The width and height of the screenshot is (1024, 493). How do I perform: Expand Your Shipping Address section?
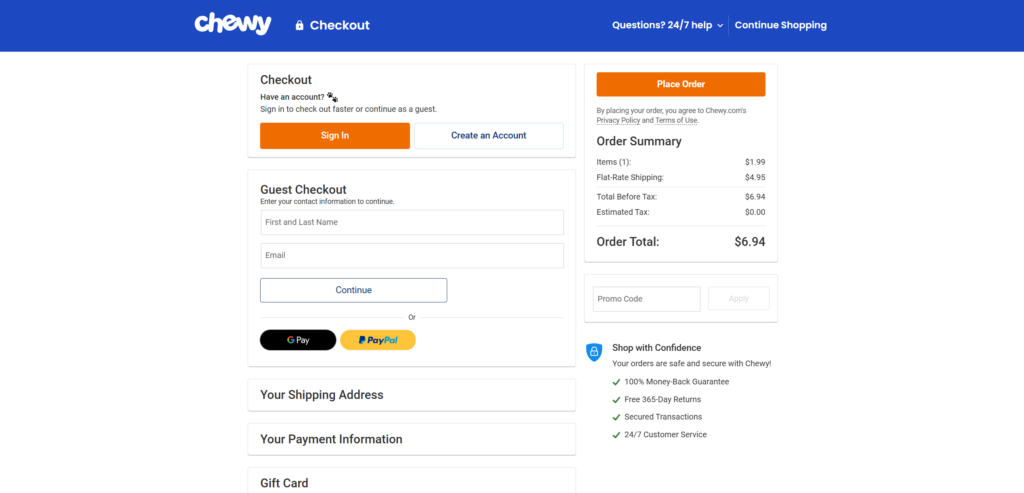click(x=411, y=395)
